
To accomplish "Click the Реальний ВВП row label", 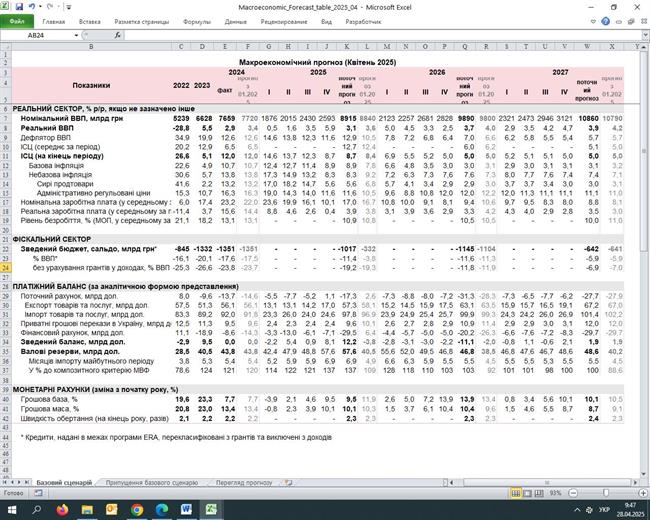I will click(47, 128).
